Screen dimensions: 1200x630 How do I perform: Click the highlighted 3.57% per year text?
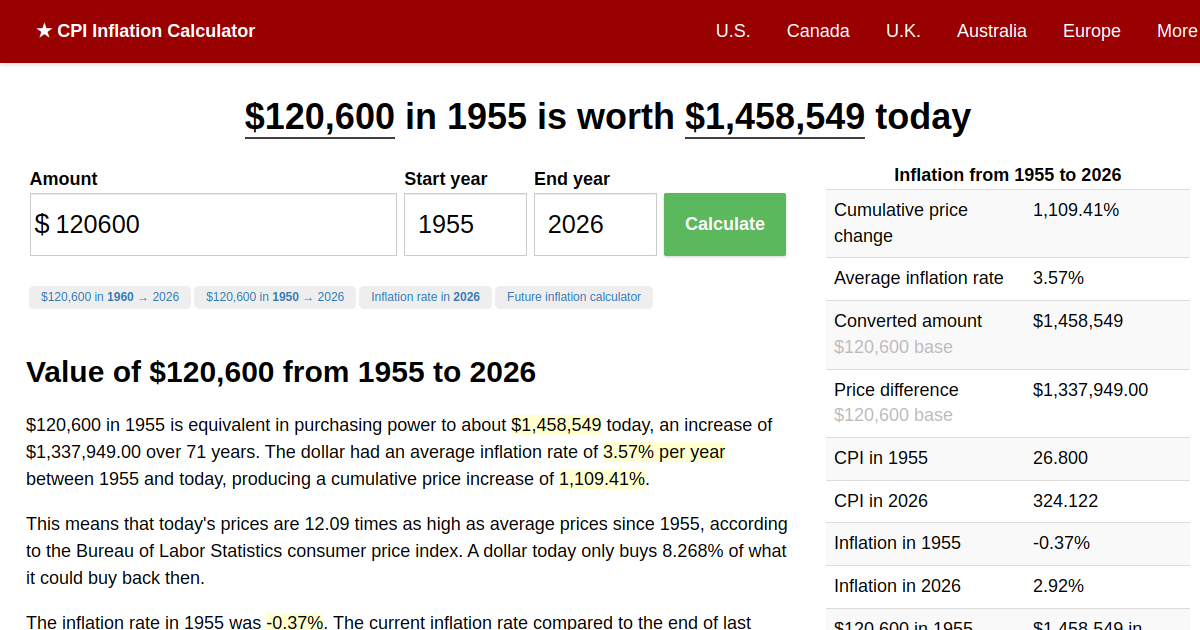click(663, 452)
